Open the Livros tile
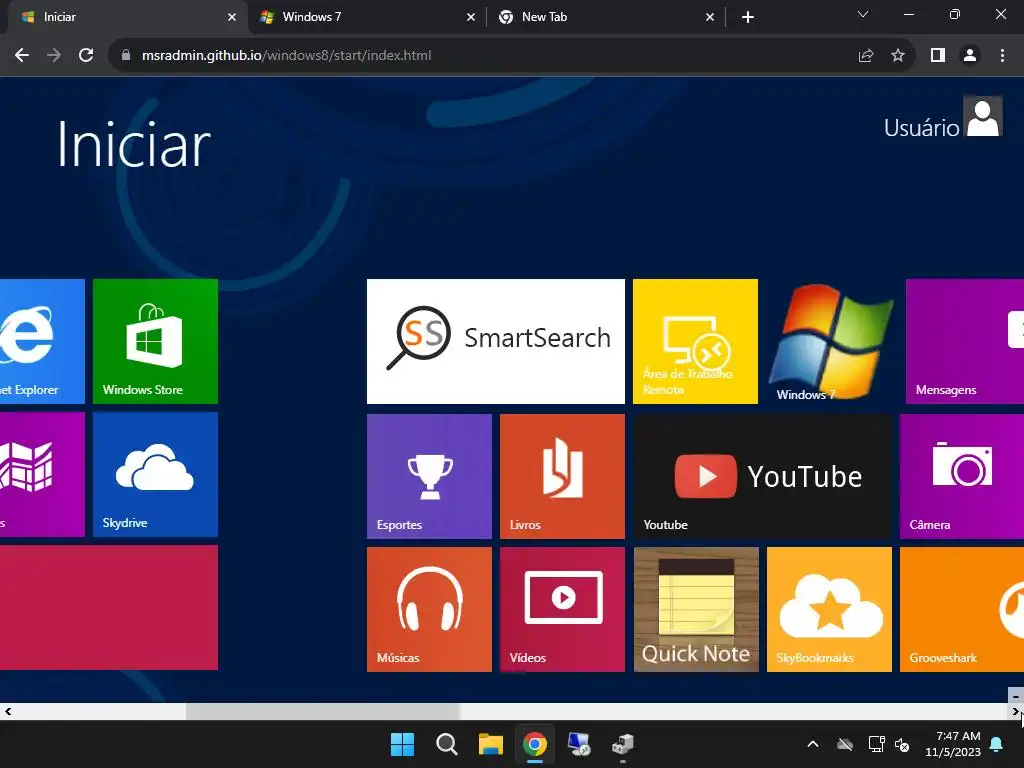This screenshot has width=1024, height=768. pos(562,476)
